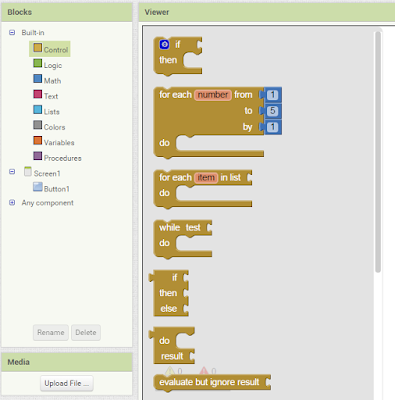This screenshot has height=400, width=395.
Task: Click the blue mutator gear on the if block
Action: click(x=164, y=44)
